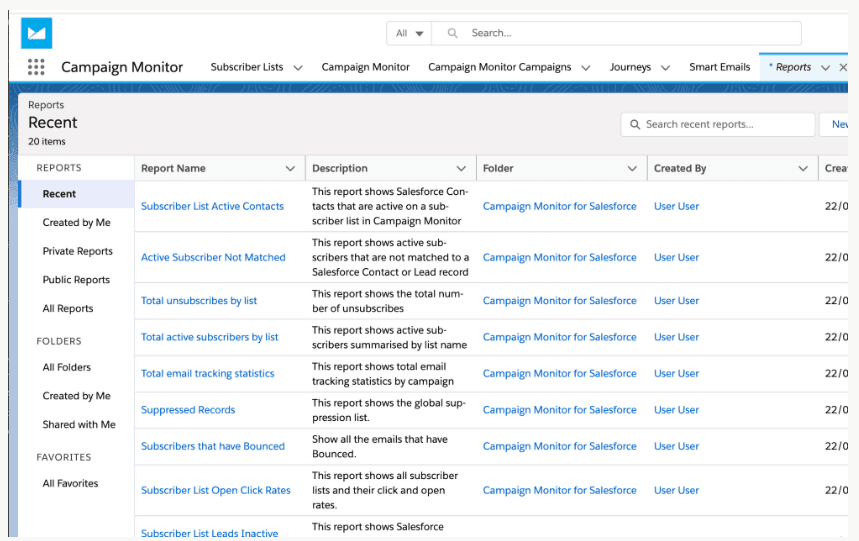859x541 pixels.
Task: Select All Folders in the sidebar
Action: coord(67,367)
